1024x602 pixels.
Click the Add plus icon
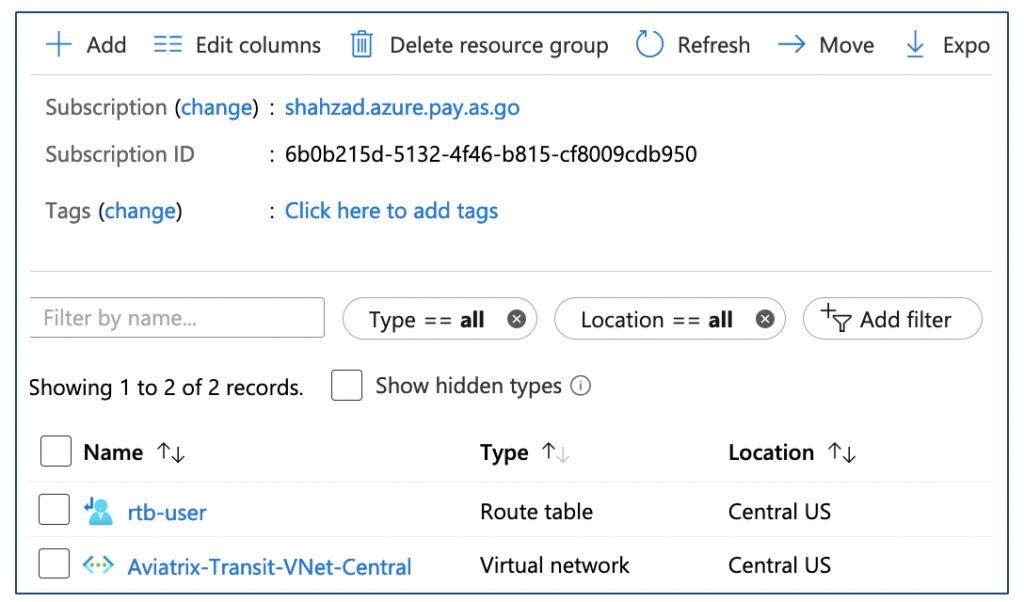[59, 44]
